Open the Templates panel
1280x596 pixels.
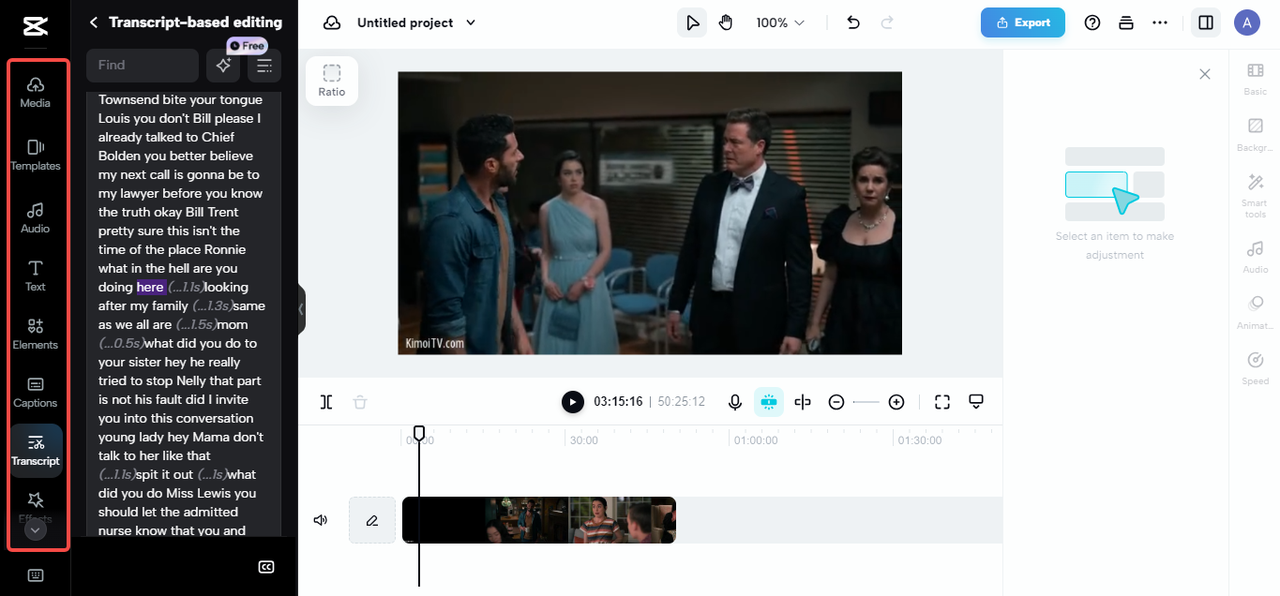(35, 154)
